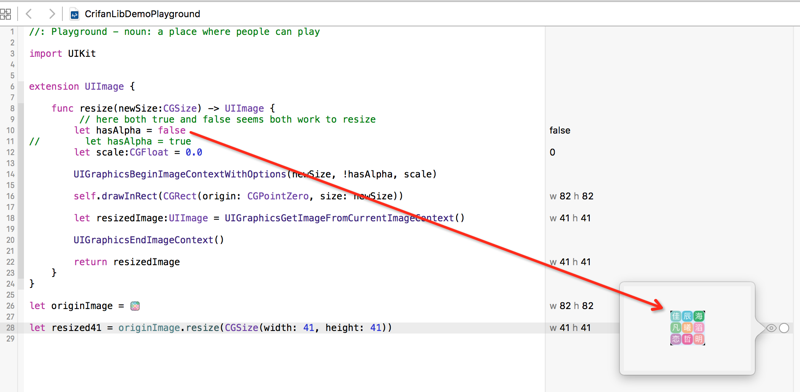Open CrifanLibDemoPlayground in the jump bar
The height and width of the screenshot is (392, 800).
(142, 14)
